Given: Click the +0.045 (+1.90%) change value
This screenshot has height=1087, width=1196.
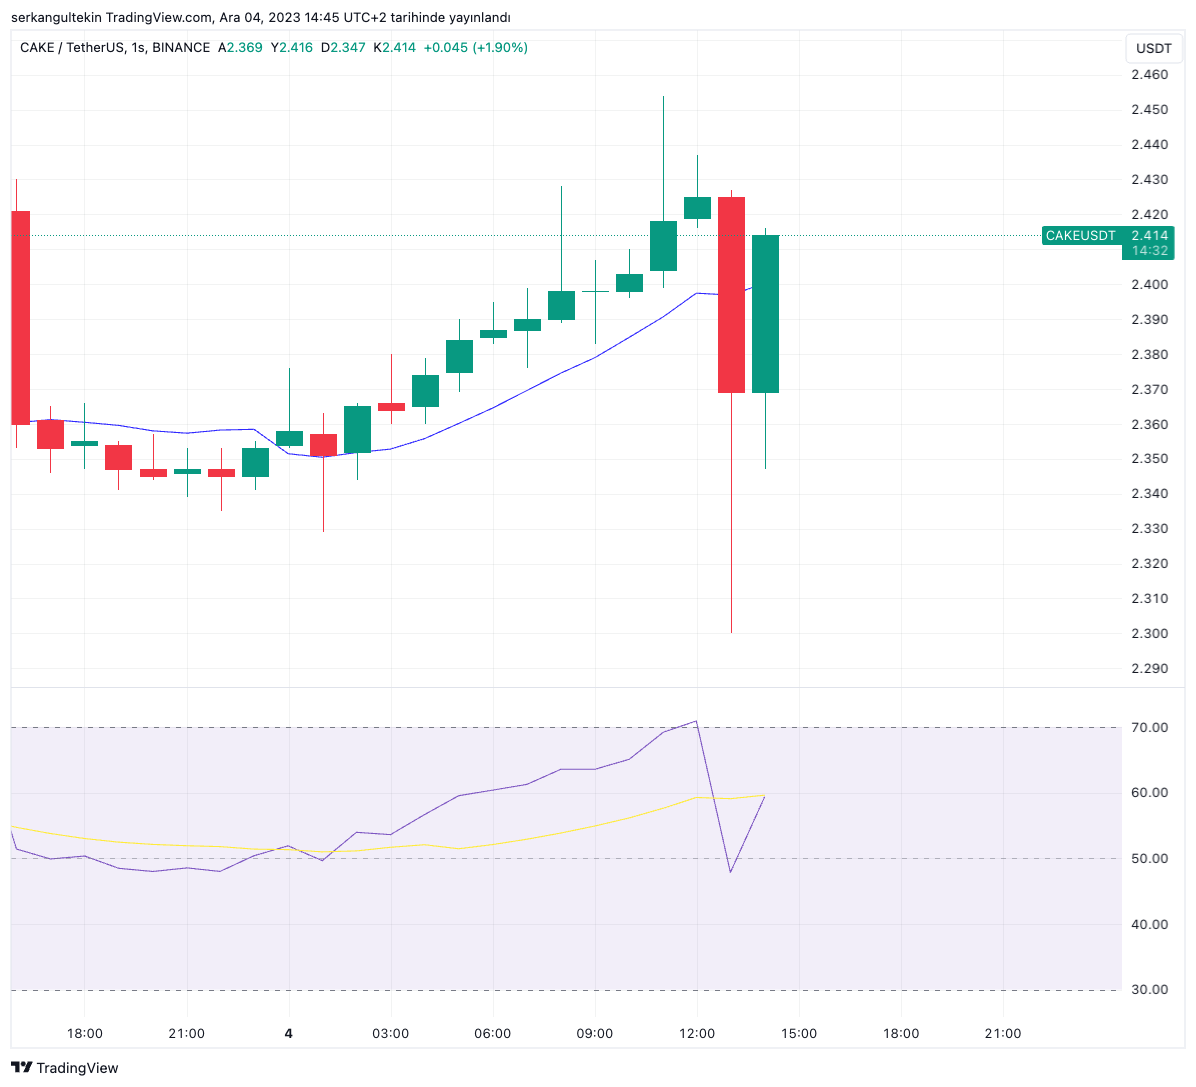Looking at the screenshot, I should (475, 47).
